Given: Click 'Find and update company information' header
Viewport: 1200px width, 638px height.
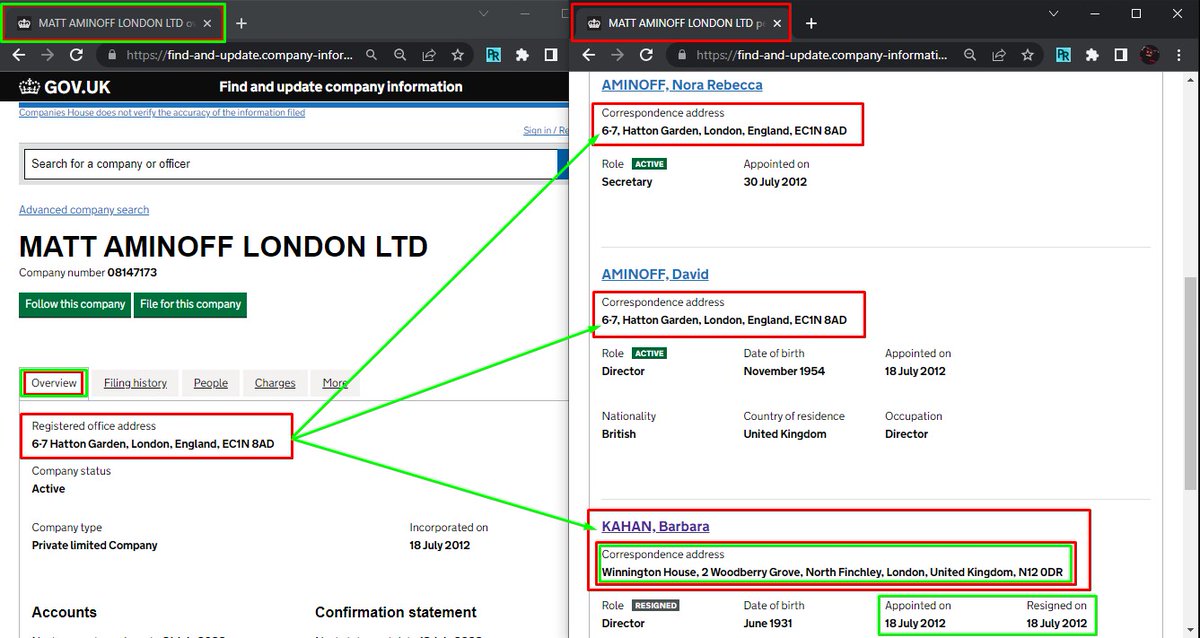Looking at the screenshot, I should [x=341, y=87].
